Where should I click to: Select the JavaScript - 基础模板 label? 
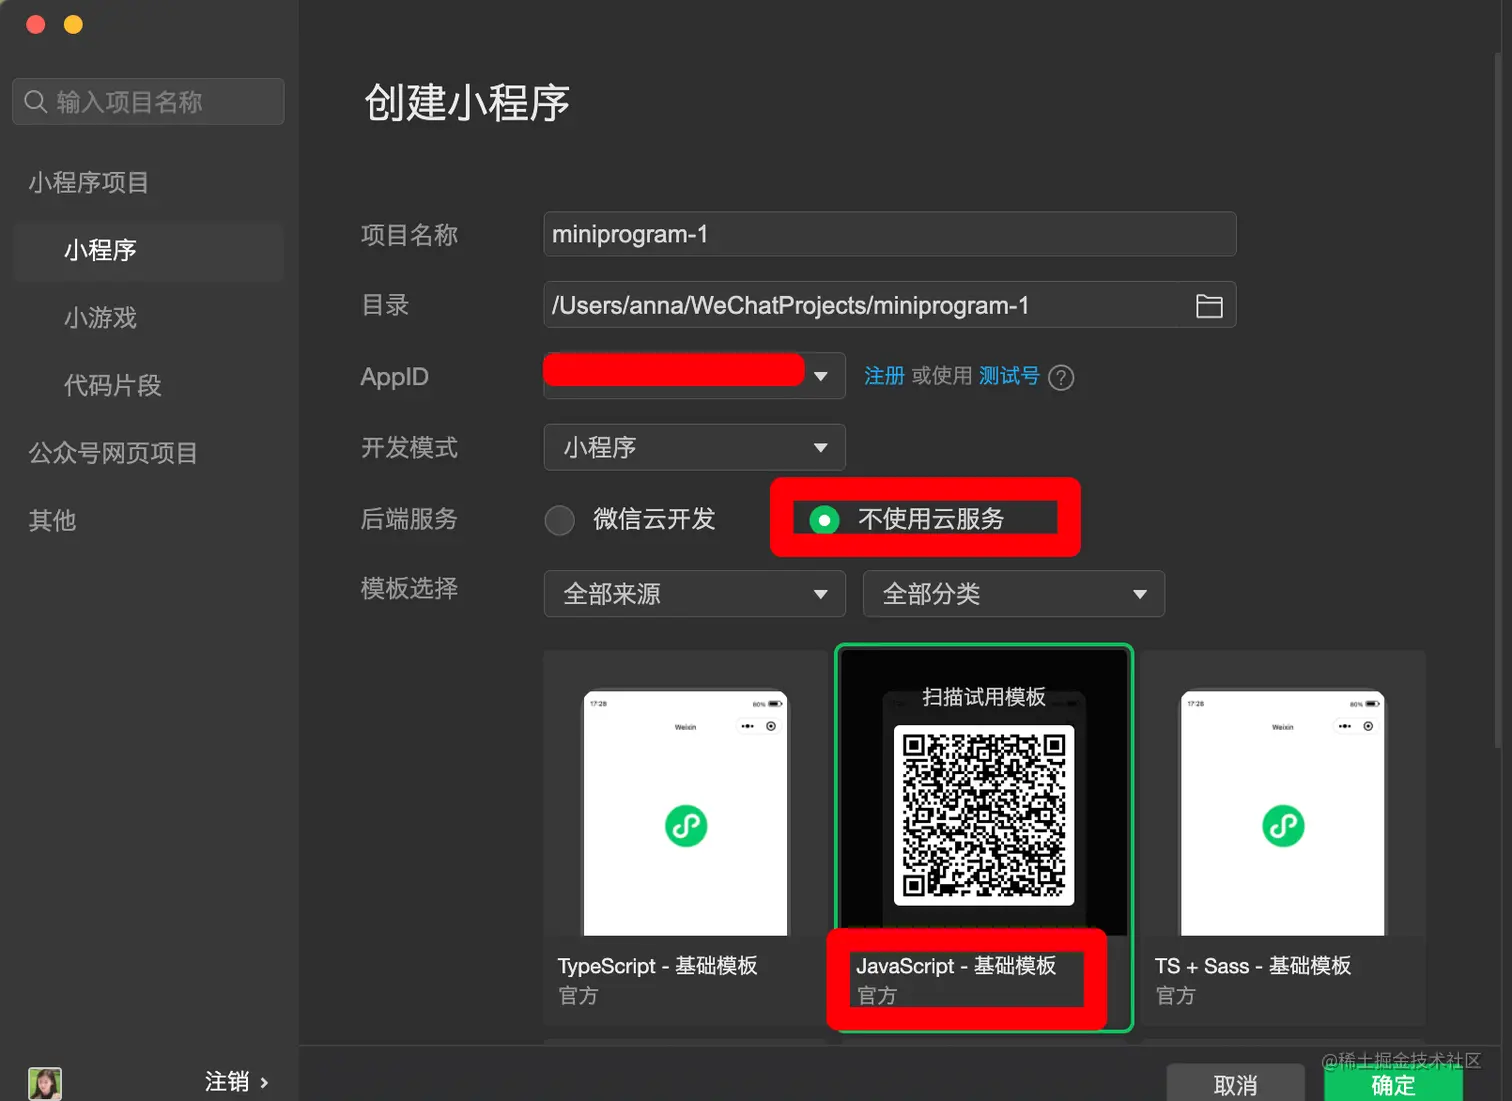click(956, 966)
